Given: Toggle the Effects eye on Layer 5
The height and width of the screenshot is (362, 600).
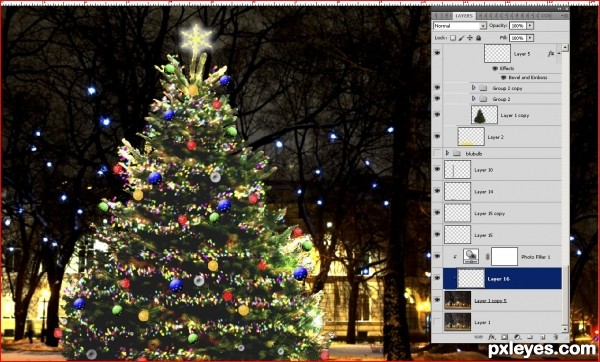Looking at the screenshot, I should point(495,68).
